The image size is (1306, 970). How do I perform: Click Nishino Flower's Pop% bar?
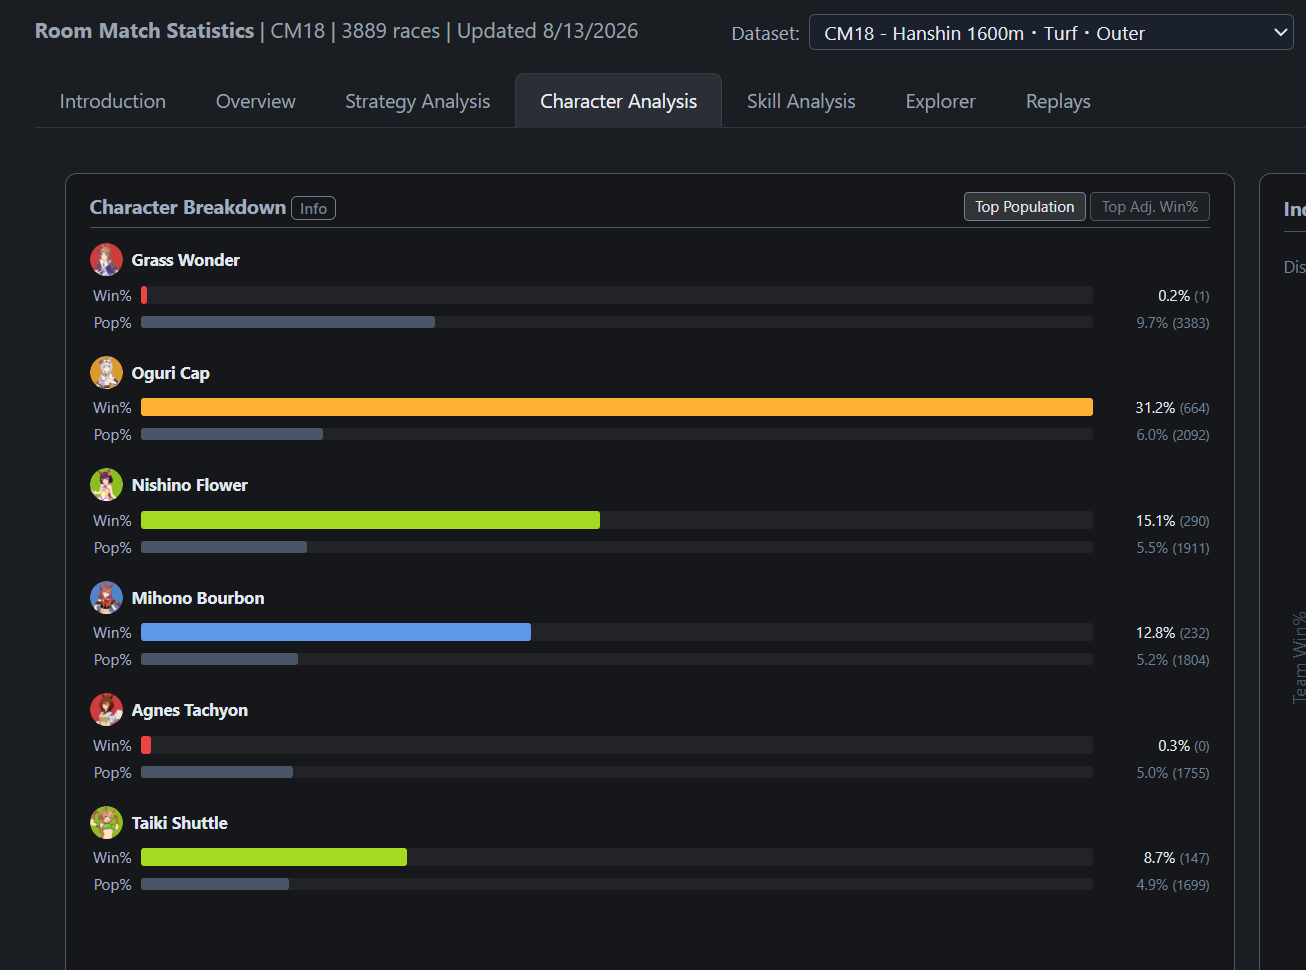[x=224, y=547]
